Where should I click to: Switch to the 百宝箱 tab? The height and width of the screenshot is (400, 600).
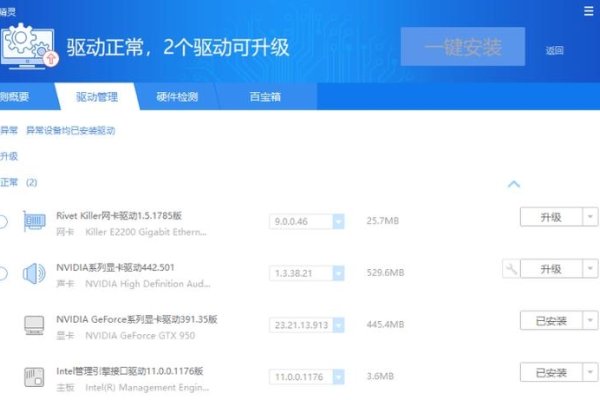(265, 97)
